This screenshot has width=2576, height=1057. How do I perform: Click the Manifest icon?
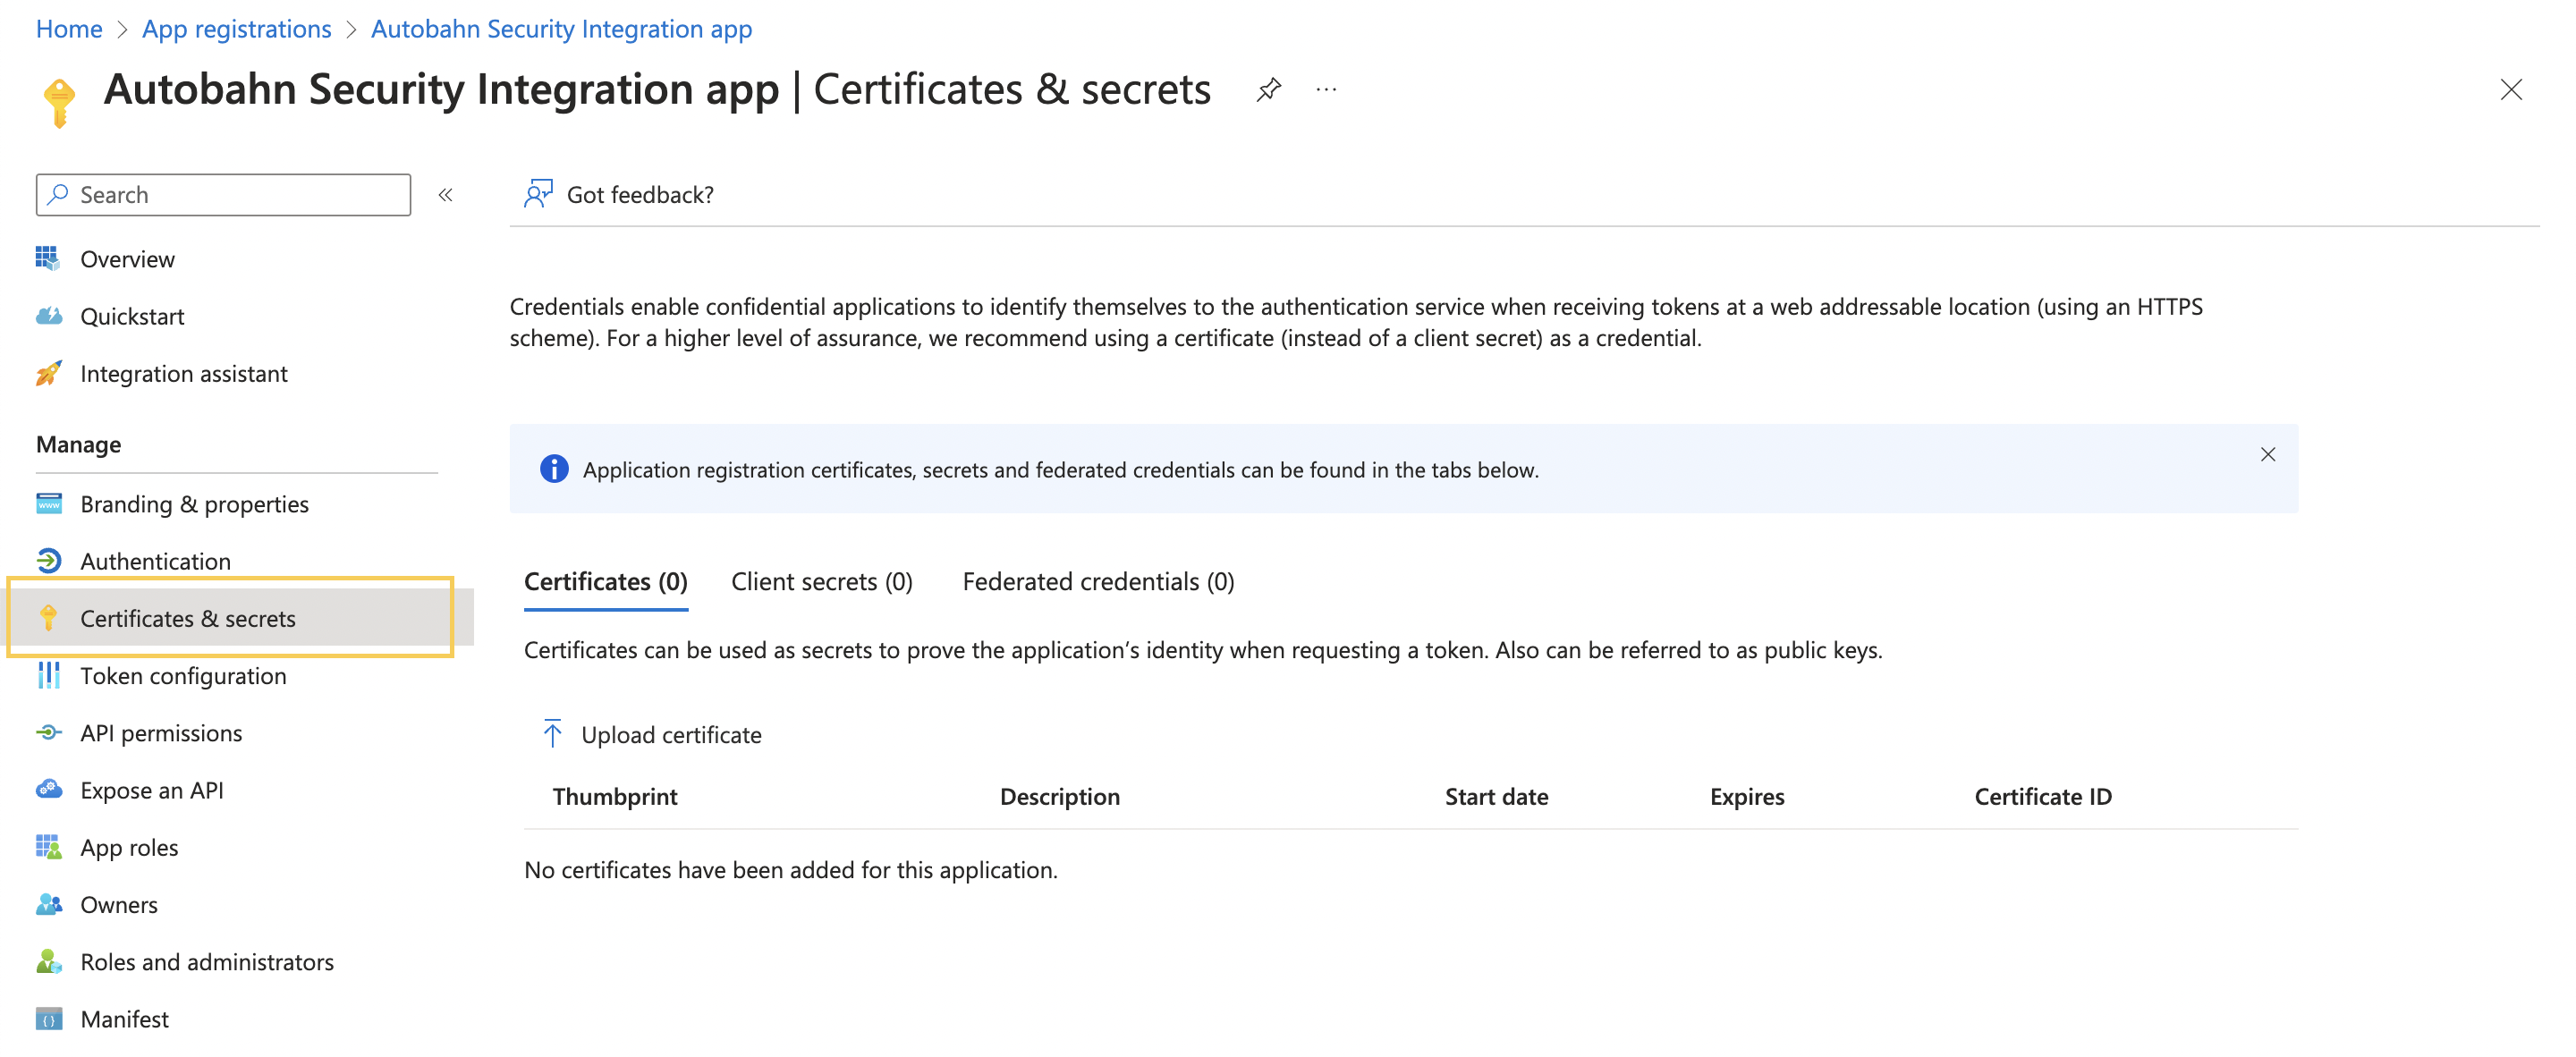coord(48,1019)
